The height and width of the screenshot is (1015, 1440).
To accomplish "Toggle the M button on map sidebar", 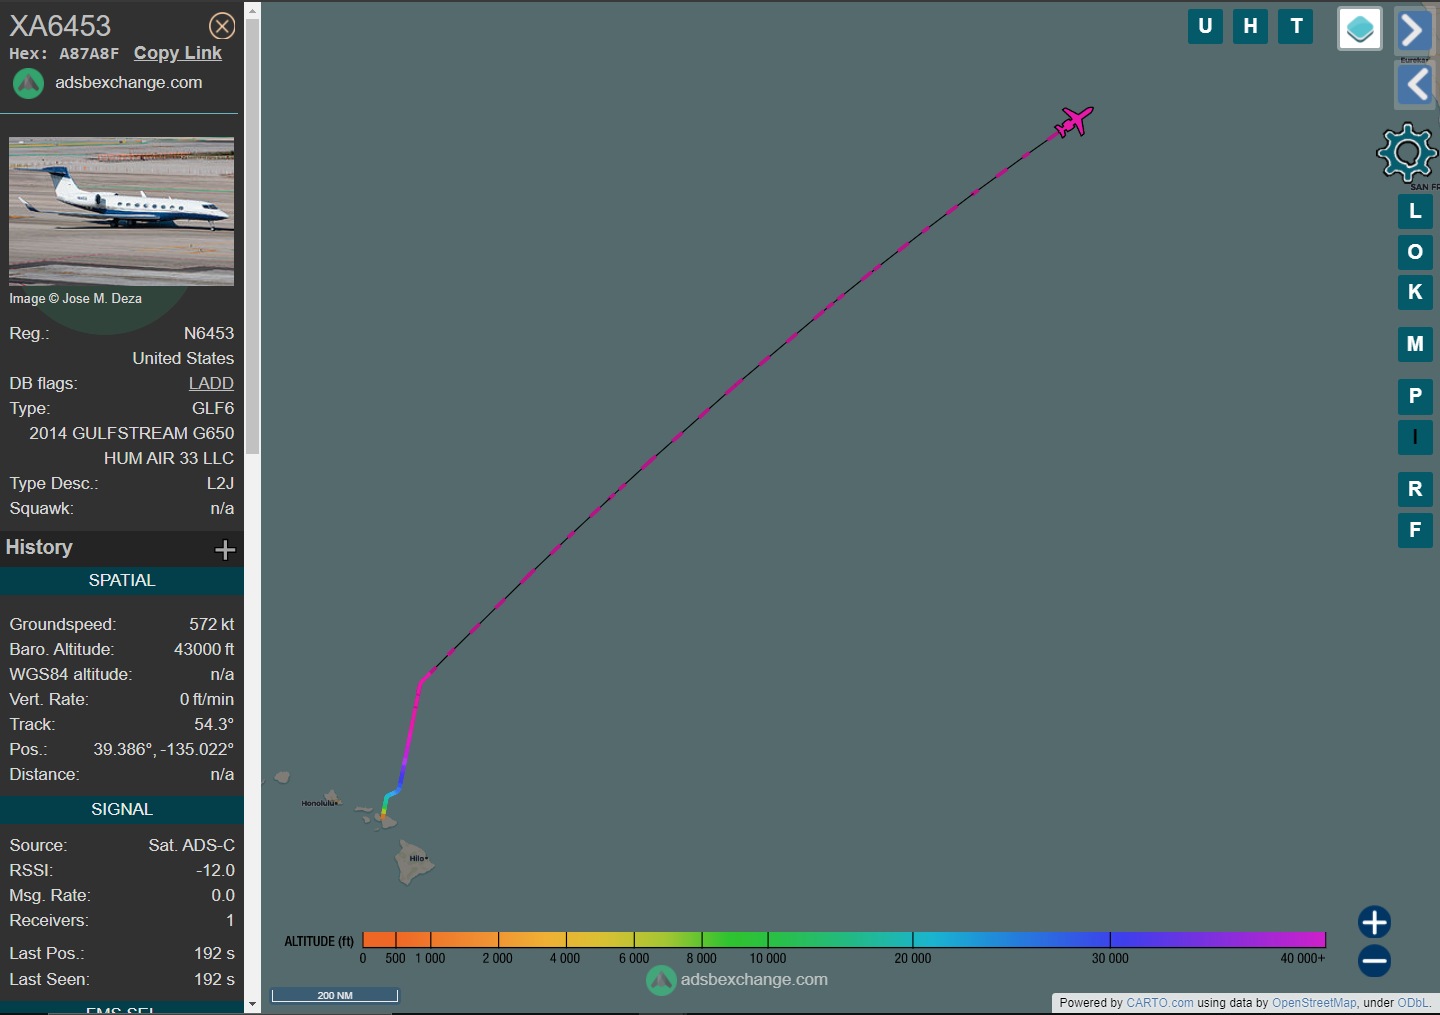I will [1415, 344].
